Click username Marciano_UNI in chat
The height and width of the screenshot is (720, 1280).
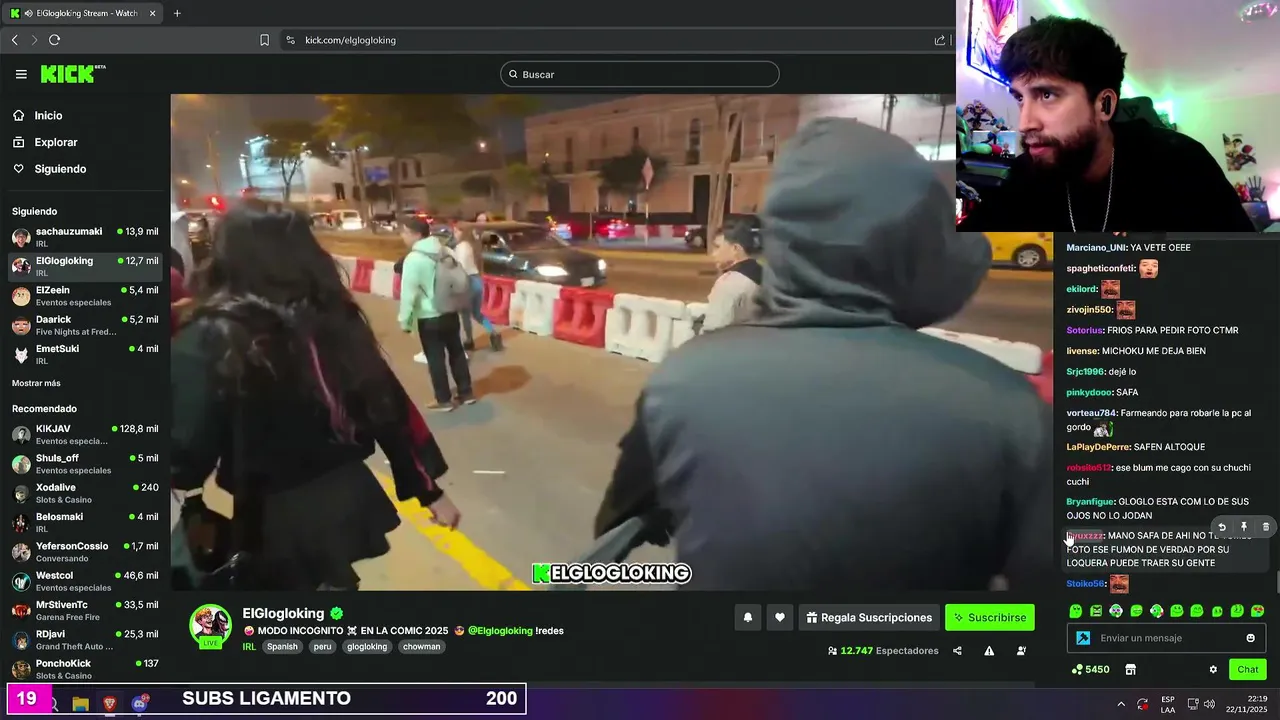click(x=1096, y=248)
